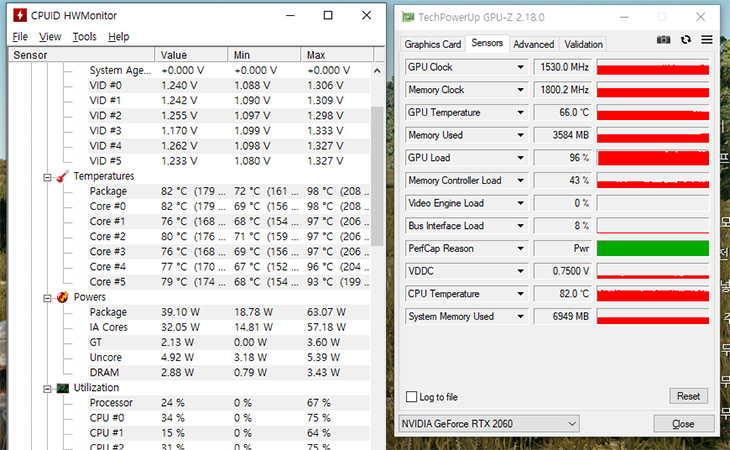The width and height of the screenshot is (730, 450).
Task: Click the HWMonitor scroll up arrow
Action: (x=377, y=71)
